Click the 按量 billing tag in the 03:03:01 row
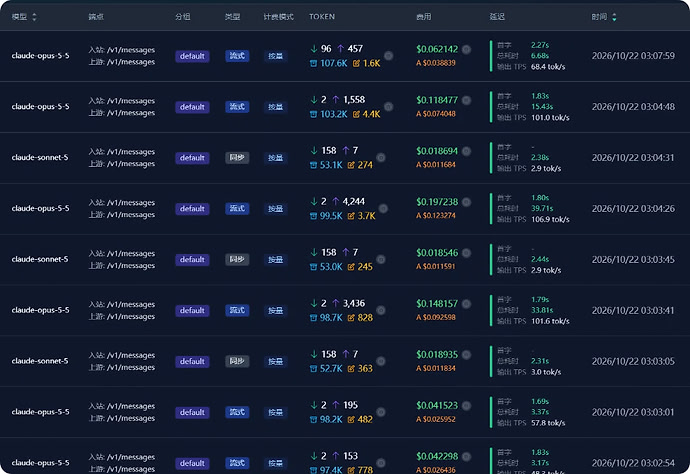 click(x=275, y=412)
